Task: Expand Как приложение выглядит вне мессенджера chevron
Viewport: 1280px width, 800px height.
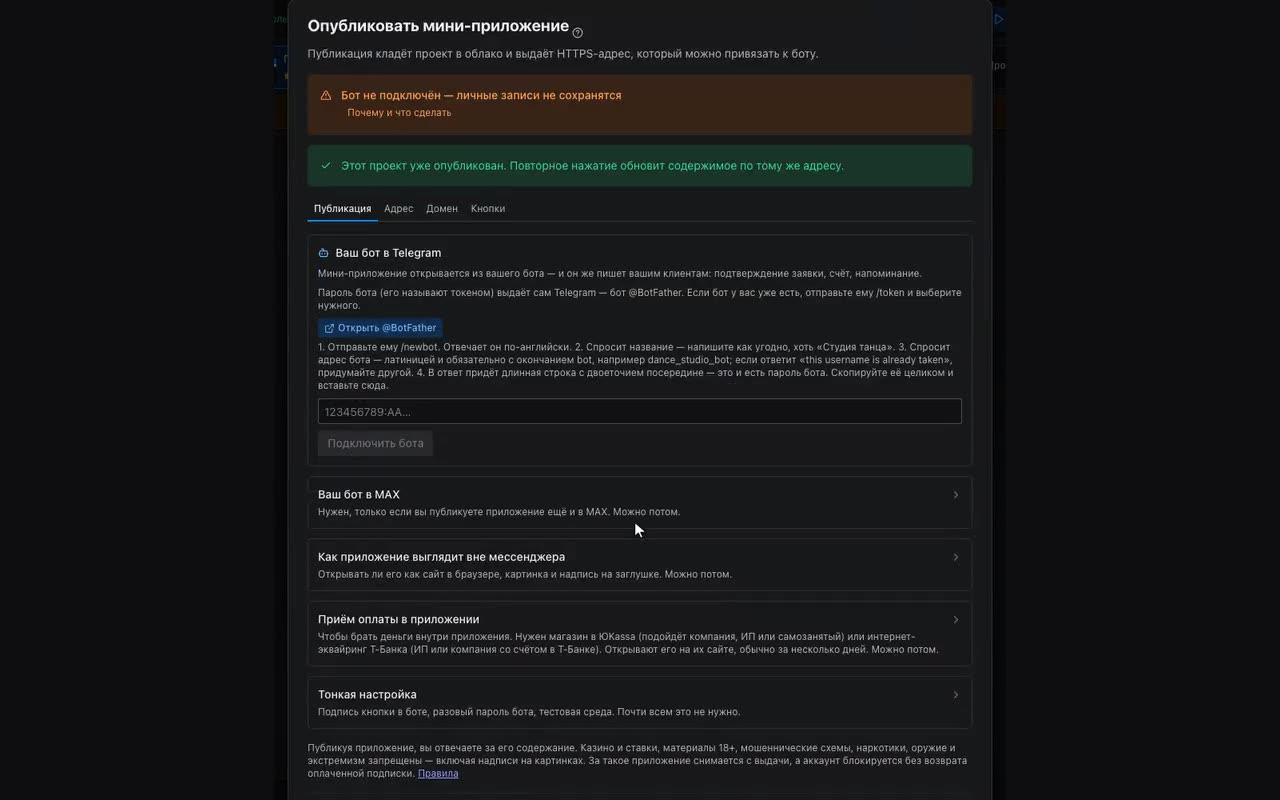Action: [x=956, y=557]
